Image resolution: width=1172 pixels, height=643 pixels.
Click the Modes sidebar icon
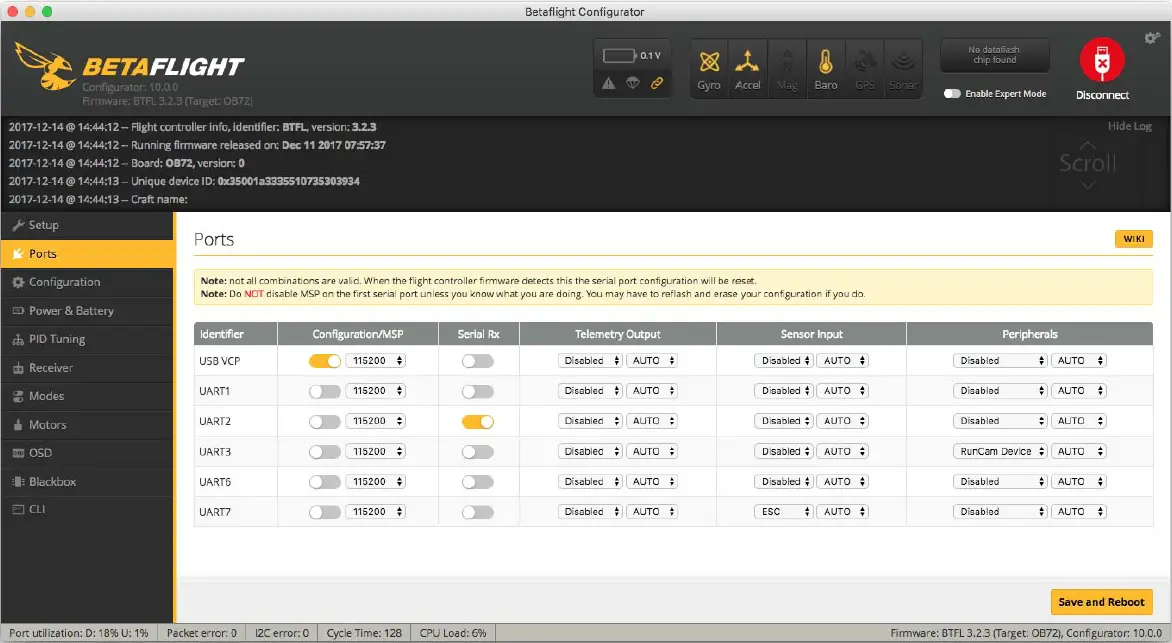point(18,396)
